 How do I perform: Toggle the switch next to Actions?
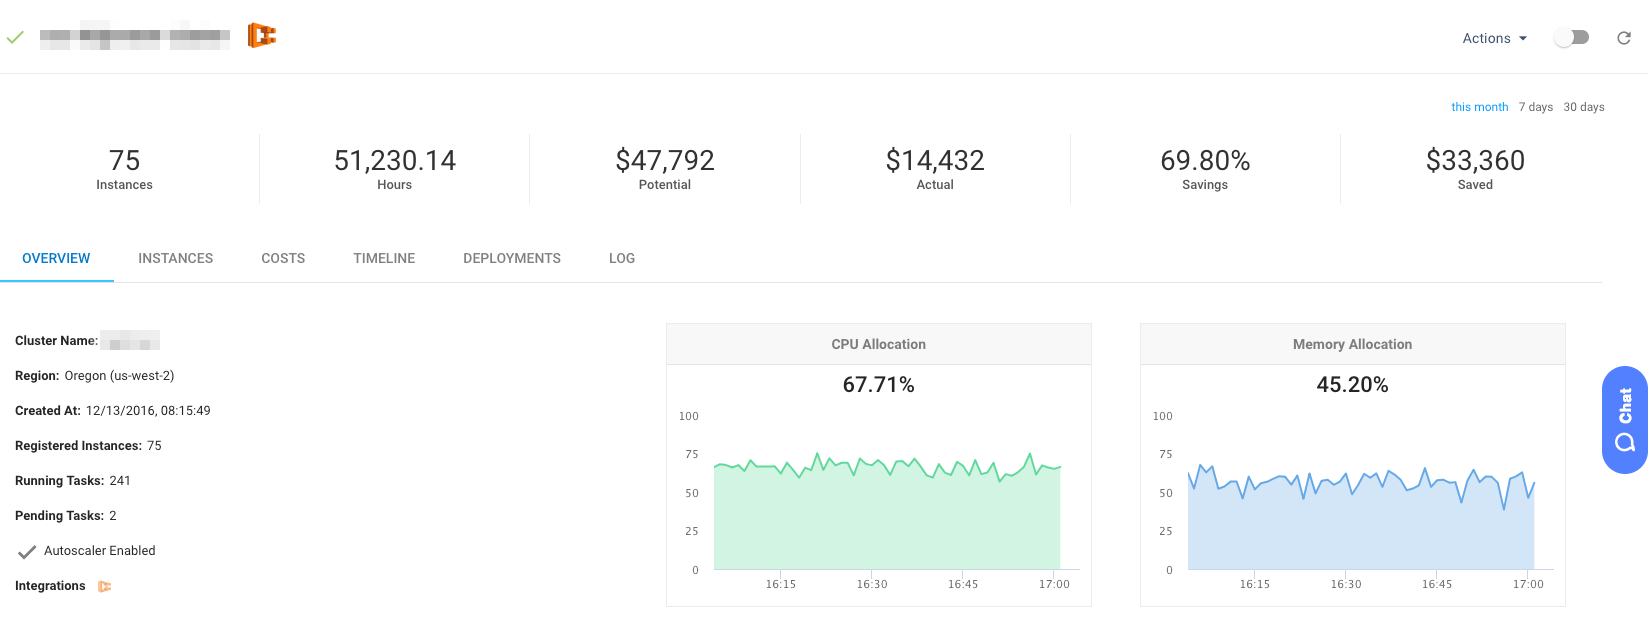click(1571, 38)
